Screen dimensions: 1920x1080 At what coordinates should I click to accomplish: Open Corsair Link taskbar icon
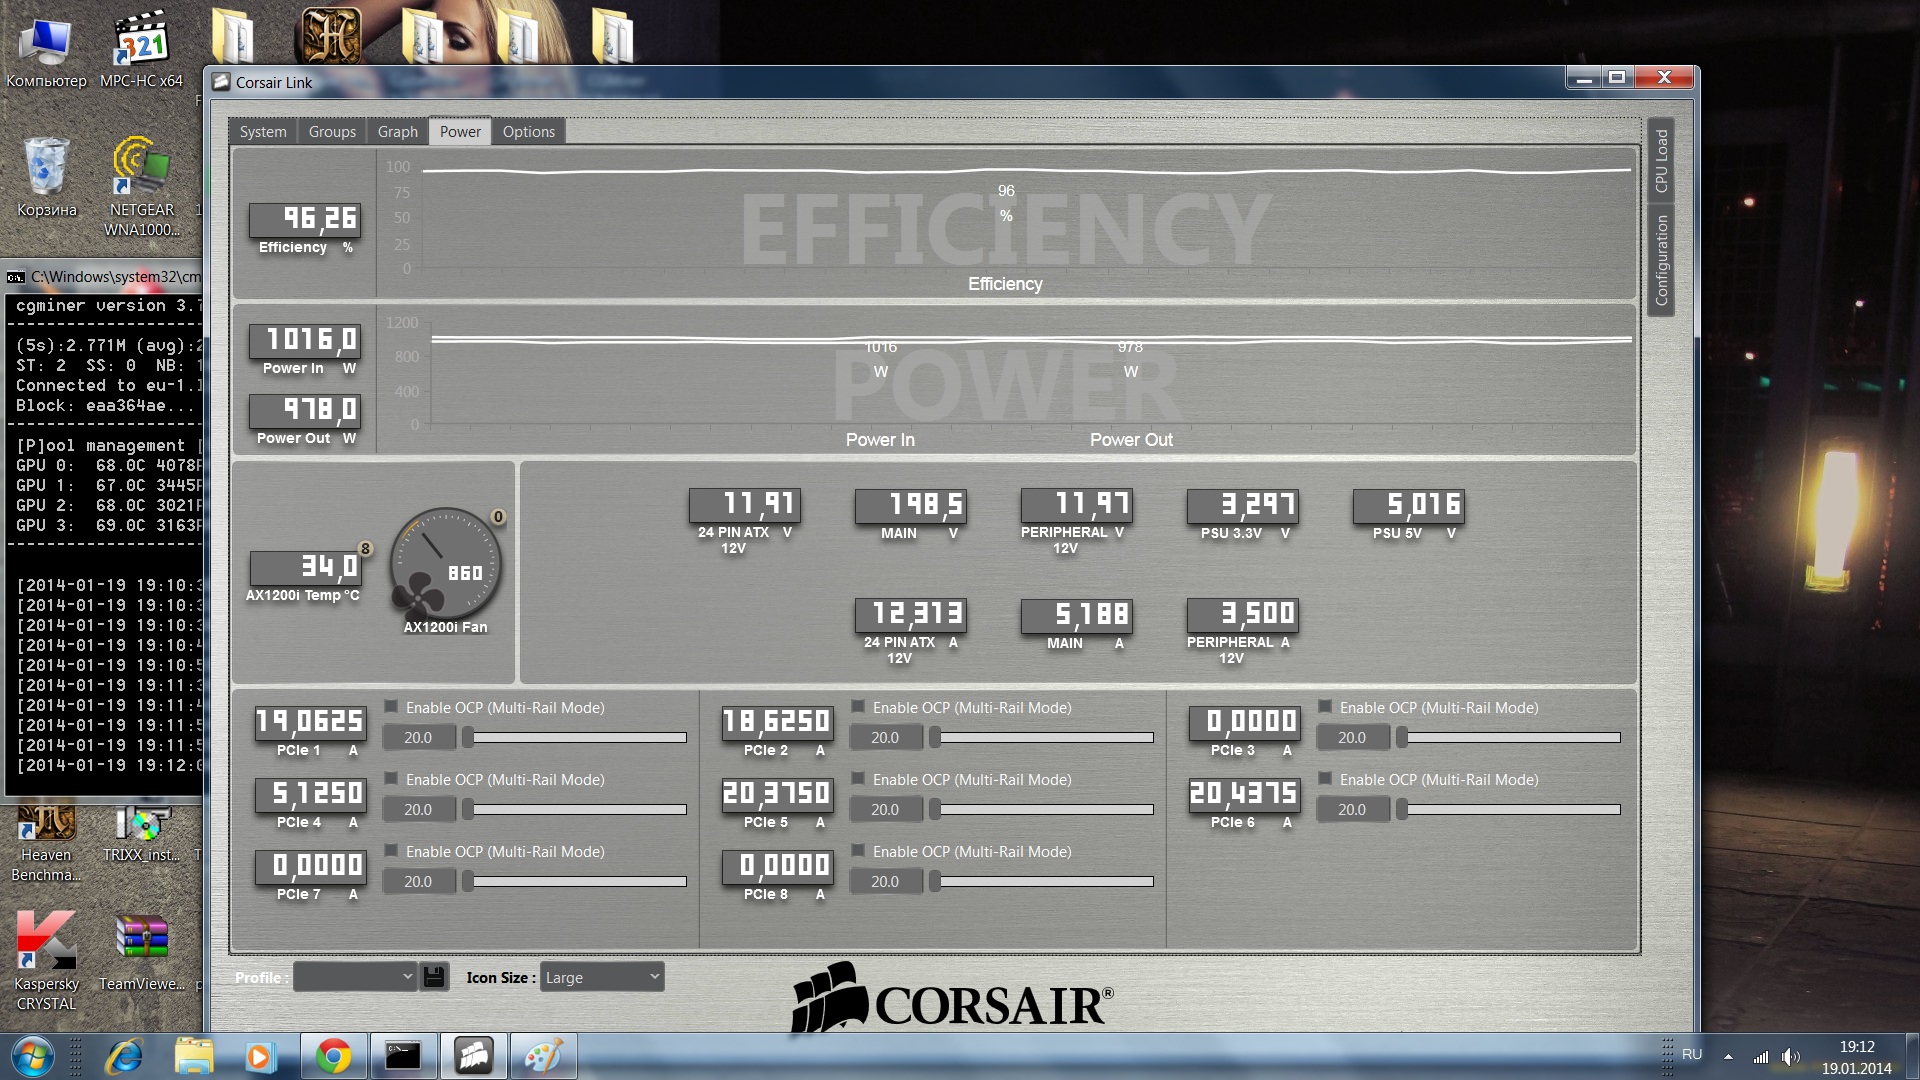click(474, 1056)
